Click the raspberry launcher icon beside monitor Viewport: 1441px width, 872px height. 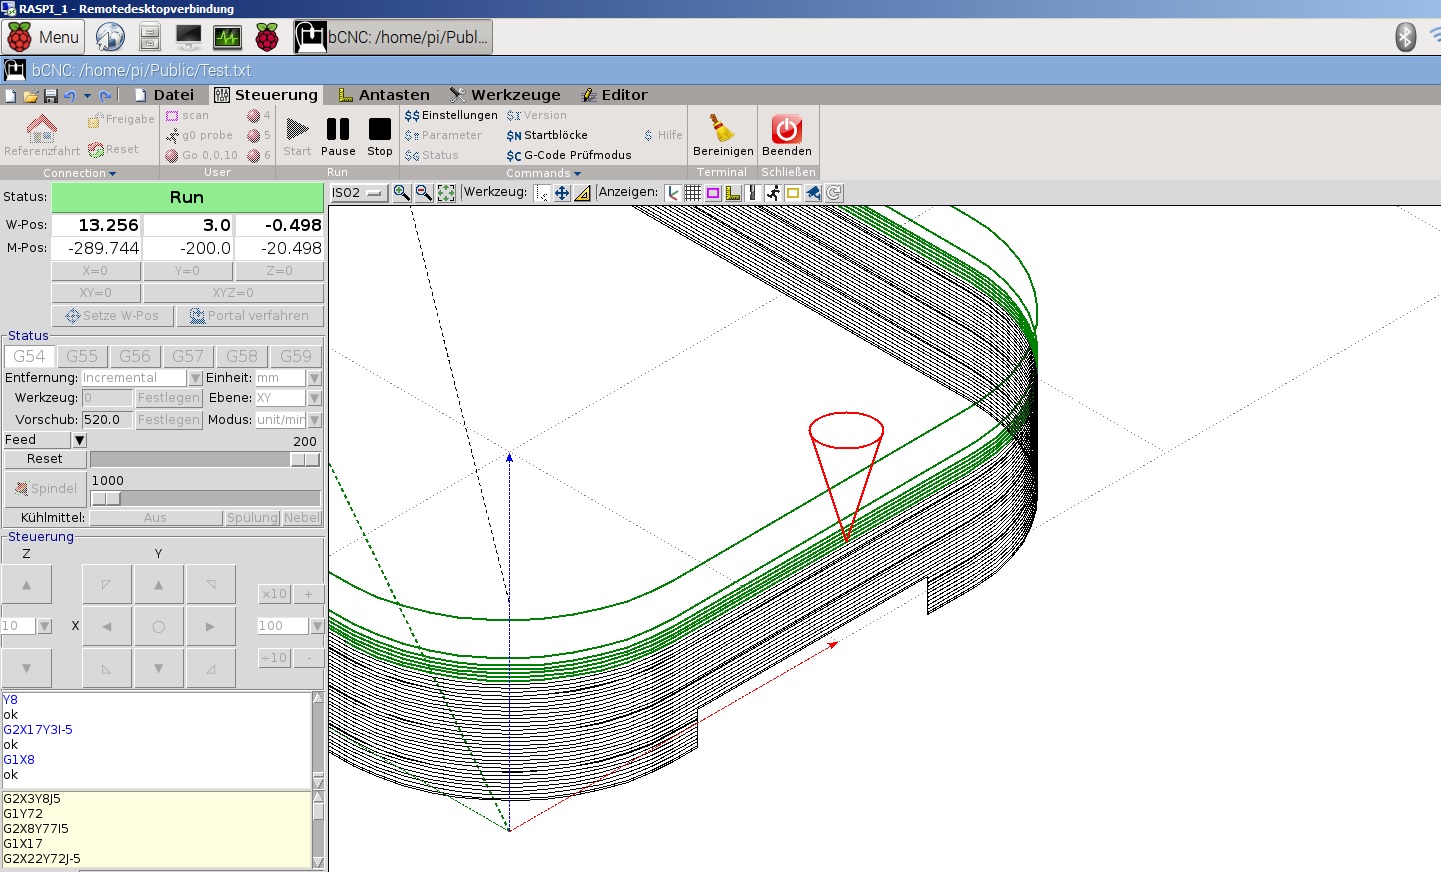click(x=267, y=38)
